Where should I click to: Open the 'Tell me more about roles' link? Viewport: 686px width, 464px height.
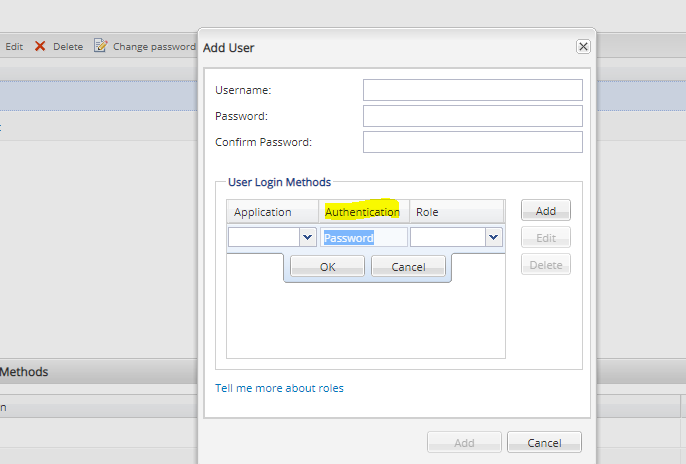point(279,388)
